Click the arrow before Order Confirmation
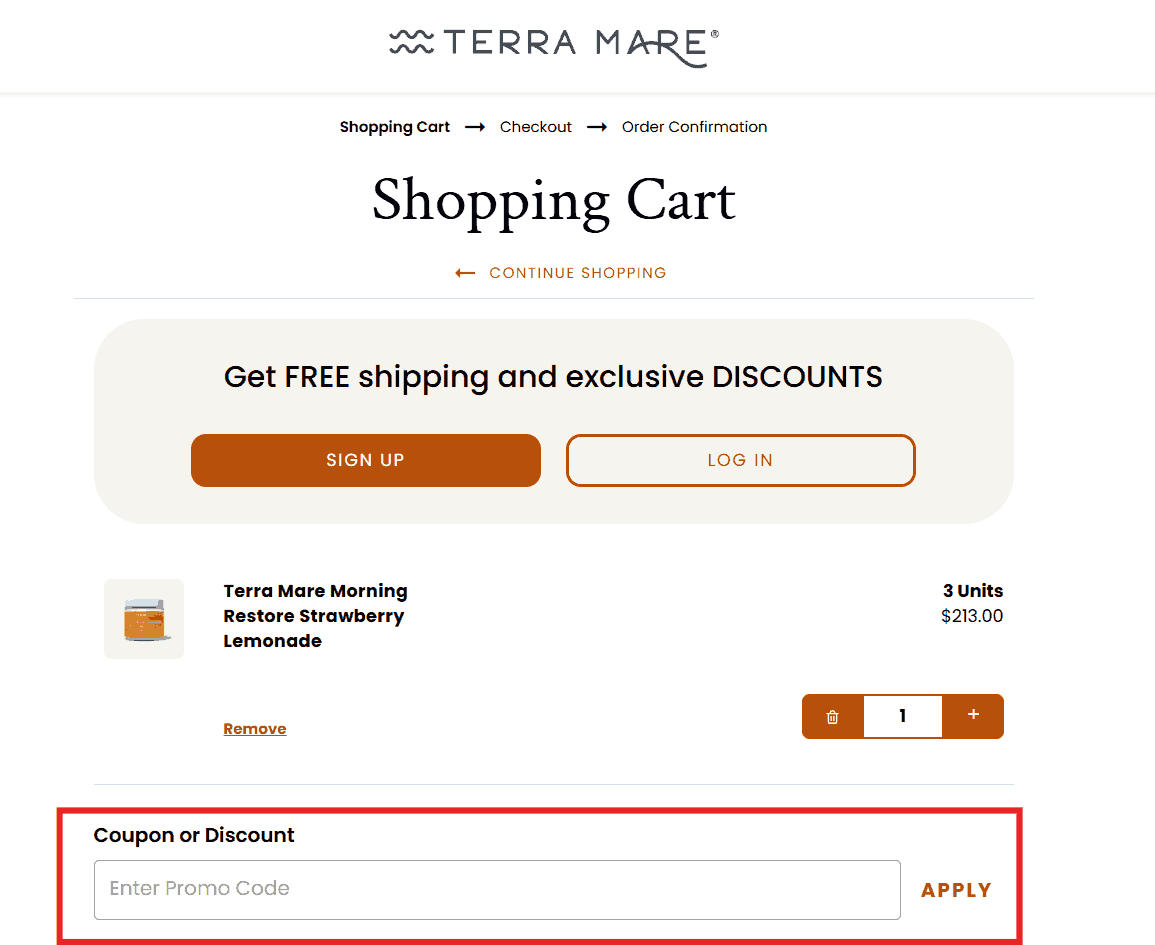1155x945 pixels. coord(597,127)
